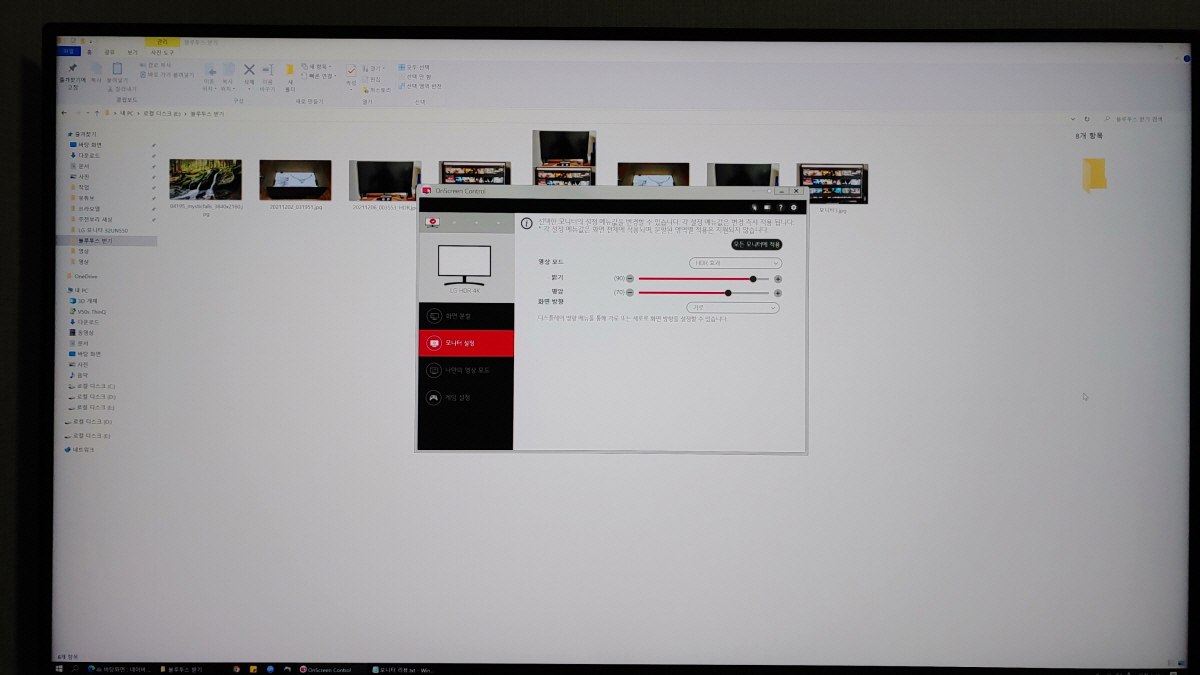Select the first monitor tab icon in OnScreen Control
This screenshot has height=675, width=1200.
tap(433, 222)
